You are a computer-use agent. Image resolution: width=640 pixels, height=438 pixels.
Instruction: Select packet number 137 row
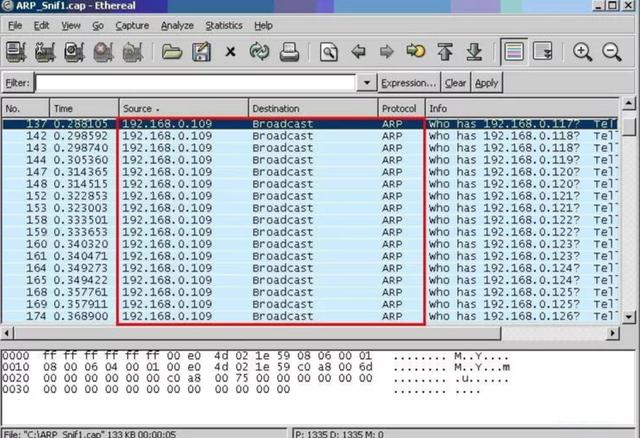(x=310, y=124)
